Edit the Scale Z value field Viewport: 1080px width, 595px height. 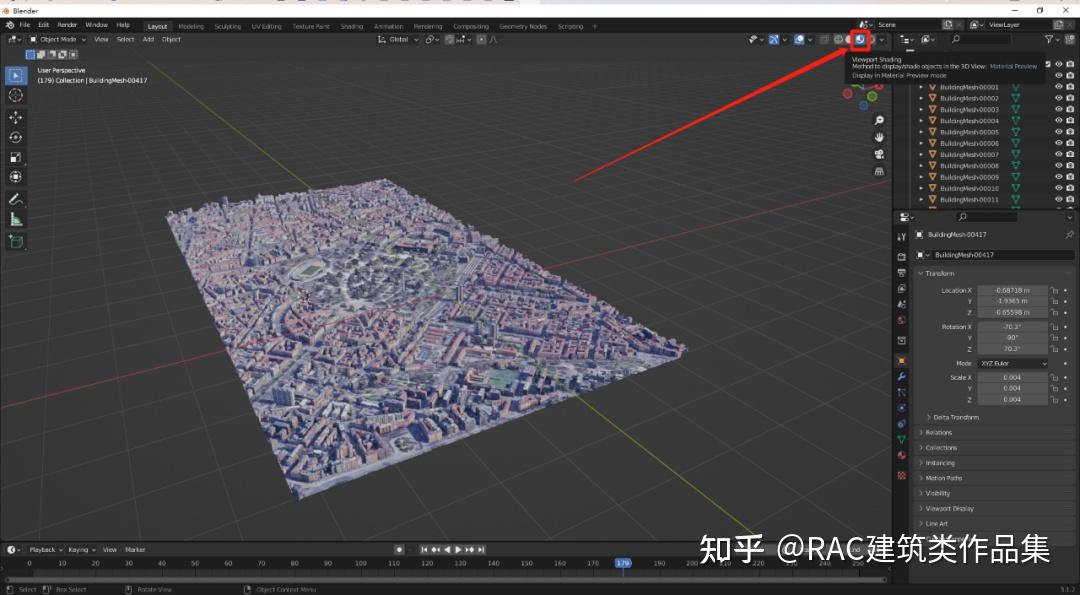[x=1012, y=399]
